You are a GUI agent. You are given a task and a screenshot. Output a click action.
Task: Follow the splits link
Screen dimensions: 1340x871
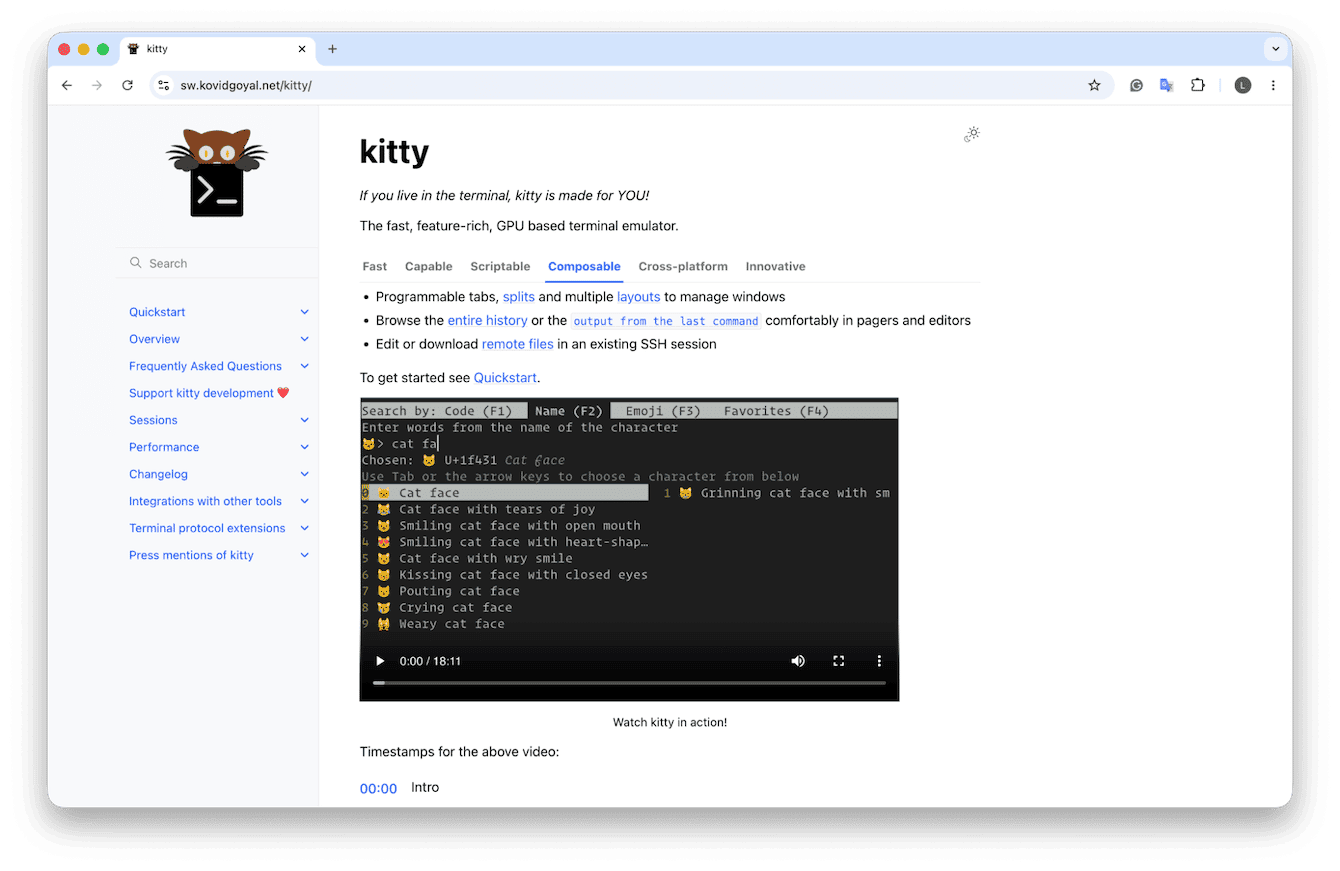[x=519, y=297]
